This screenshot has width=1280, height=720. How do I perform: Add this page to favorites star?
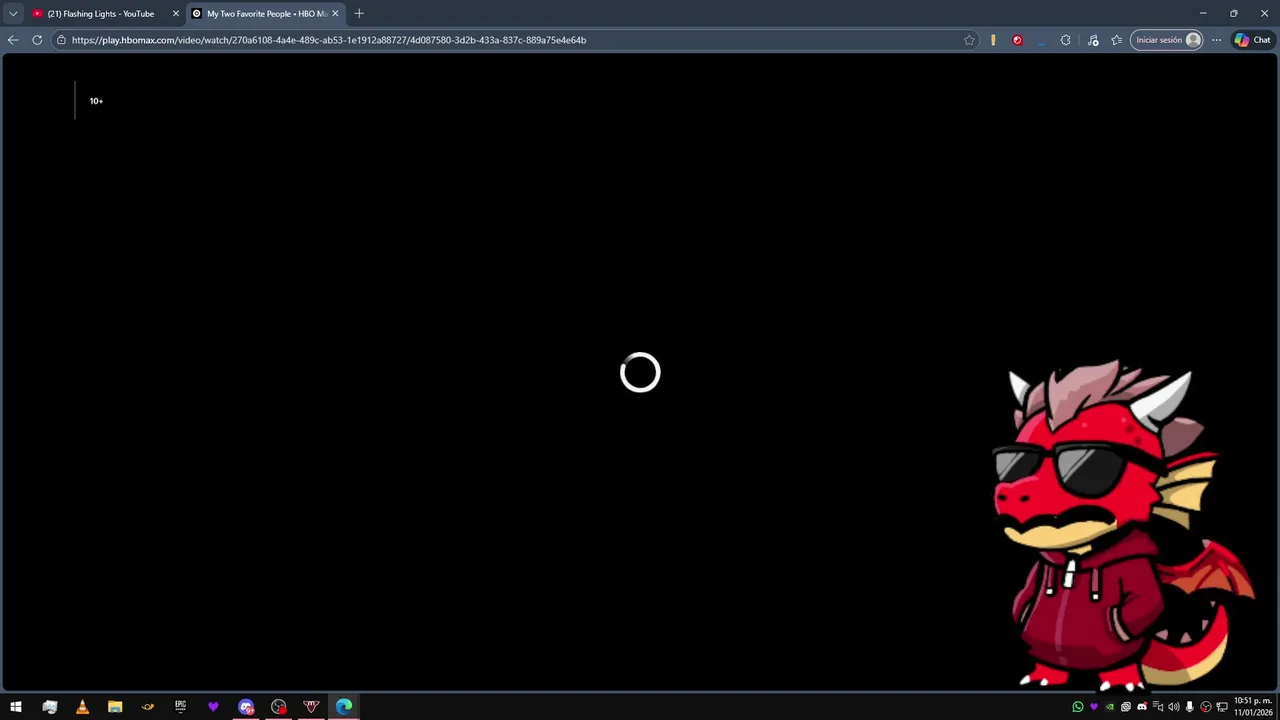tap(969, 40)
